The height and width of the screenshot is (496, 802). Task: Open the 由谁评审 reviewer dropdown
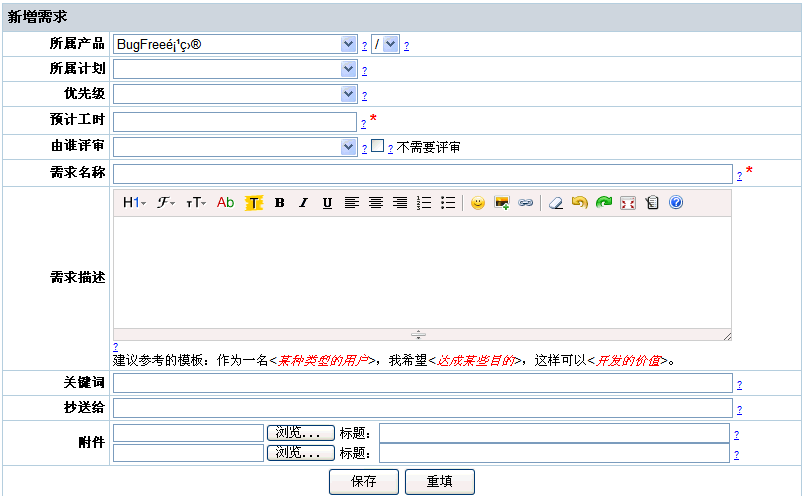click(x=235, y=147)
